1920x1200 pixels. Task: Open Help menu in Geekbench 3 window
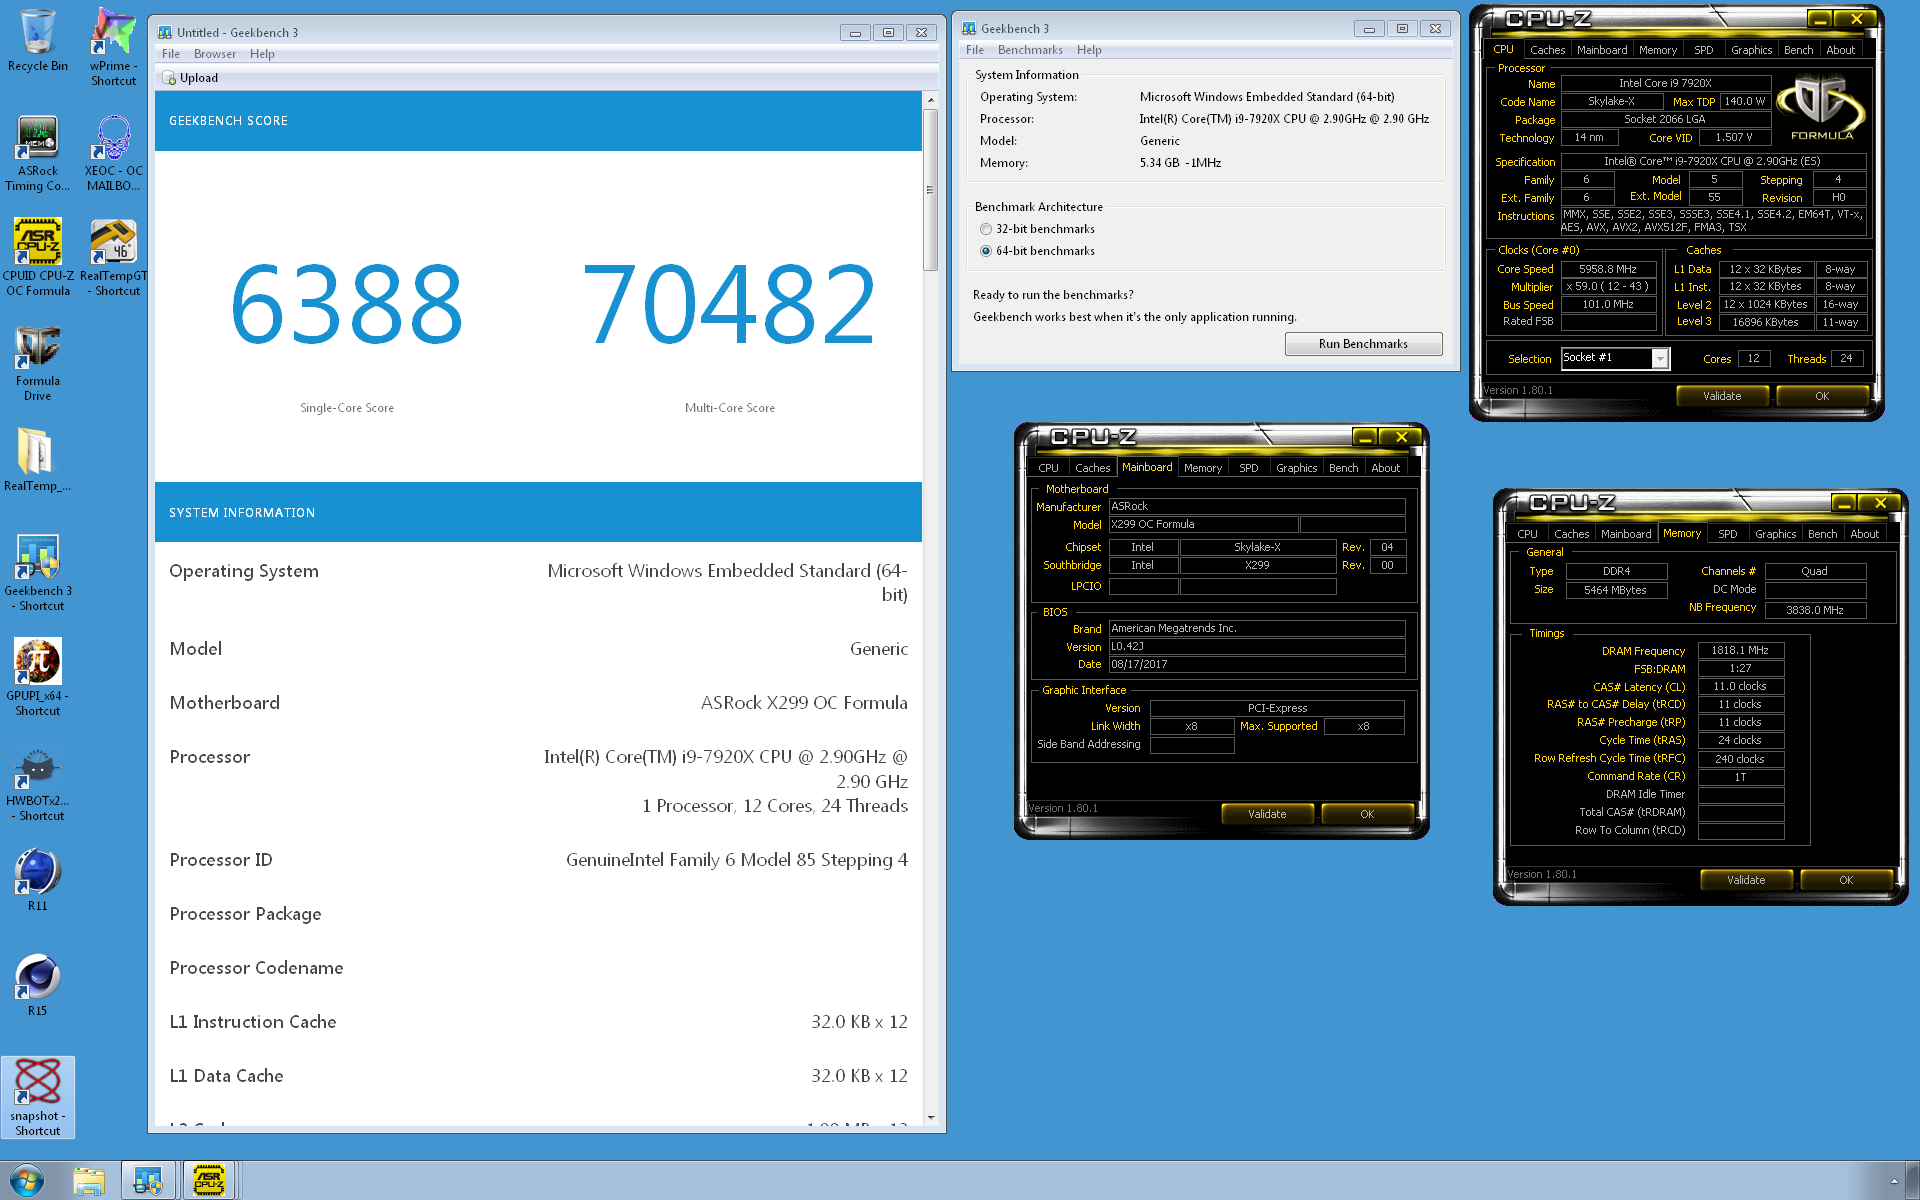[x=1089, y=50]
